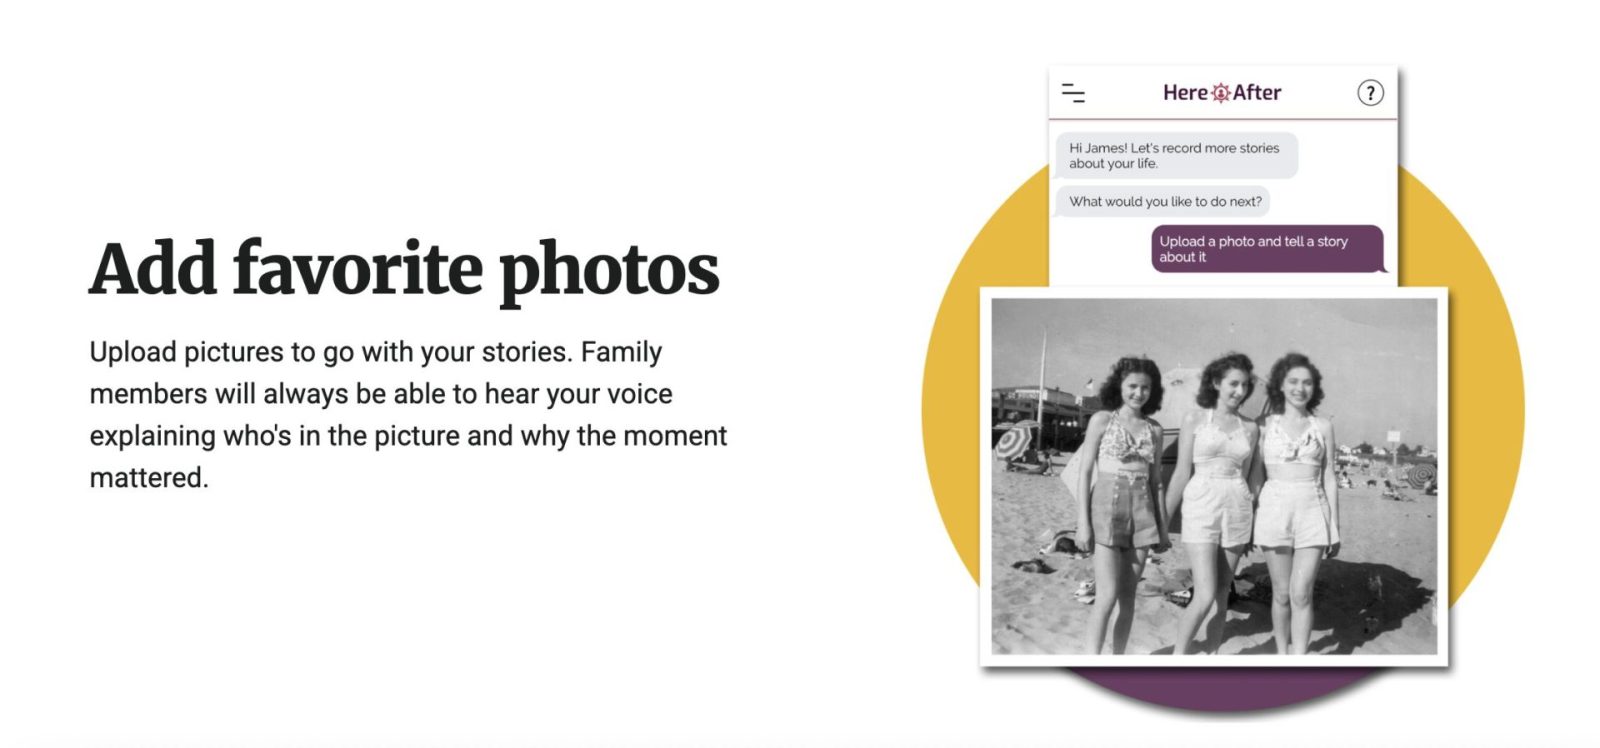Click "What would you like to do next?" bubble
The width and height of the screenshot is (1600, 748).
click(1164, 202)
